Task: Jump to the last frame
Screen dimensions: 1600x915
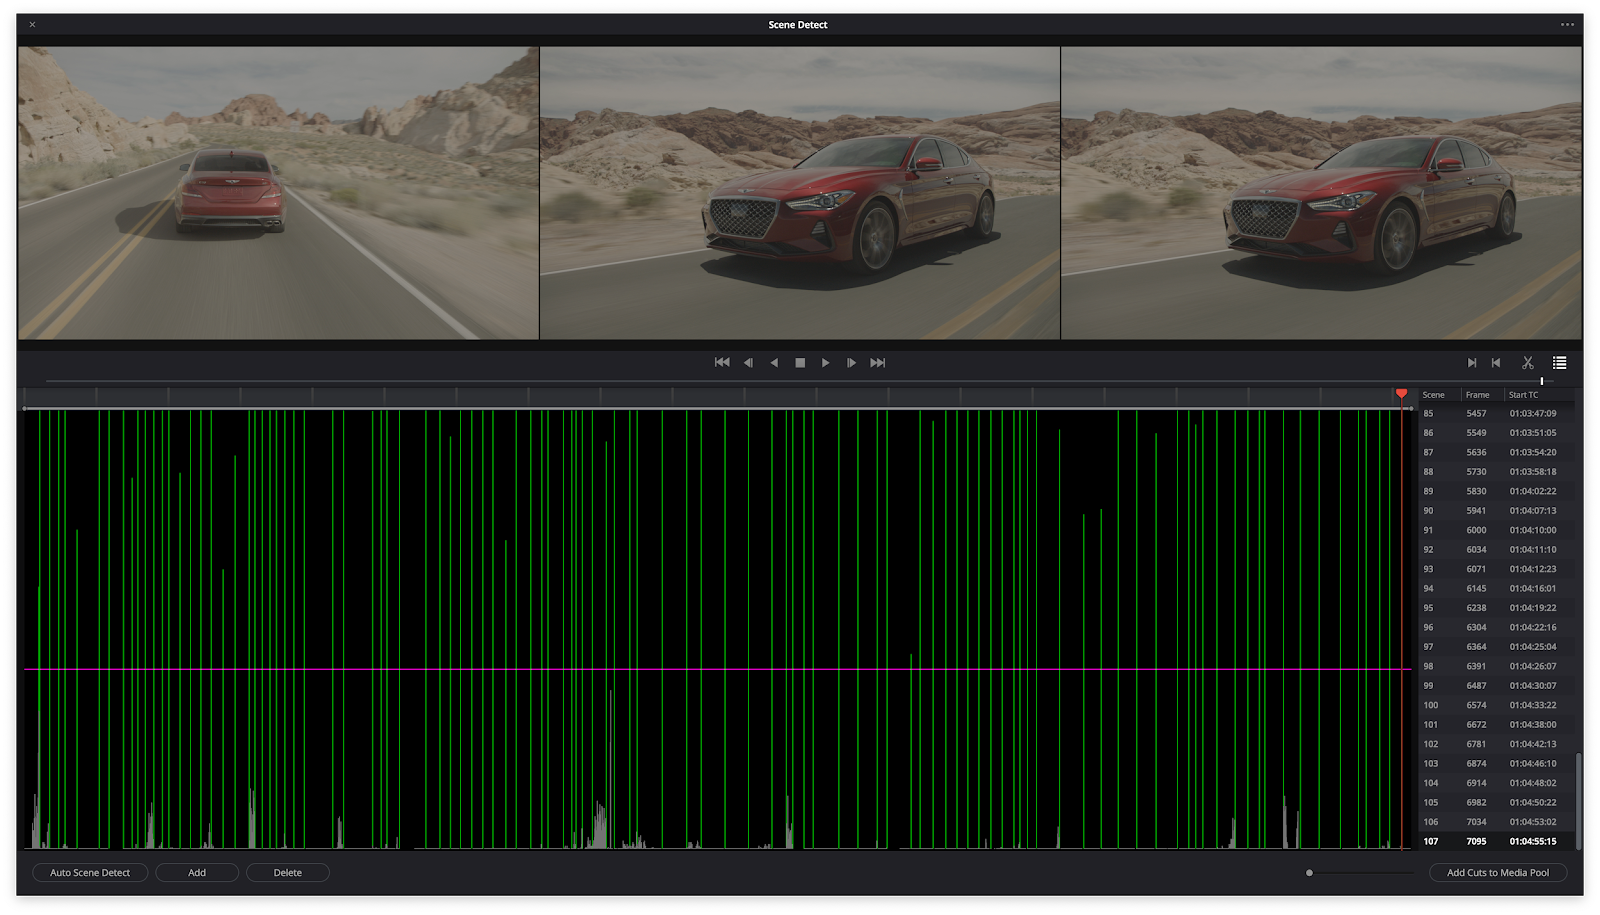Action: 878,363
